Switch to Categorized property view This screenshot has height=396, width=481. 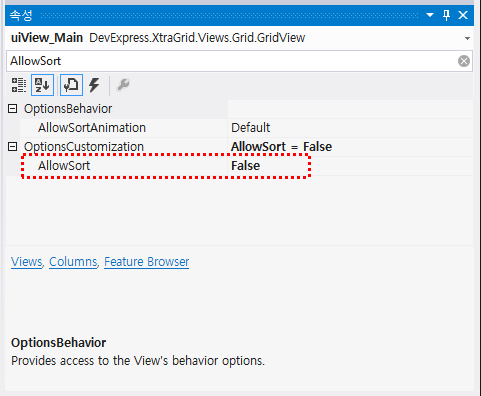point(19,85)
